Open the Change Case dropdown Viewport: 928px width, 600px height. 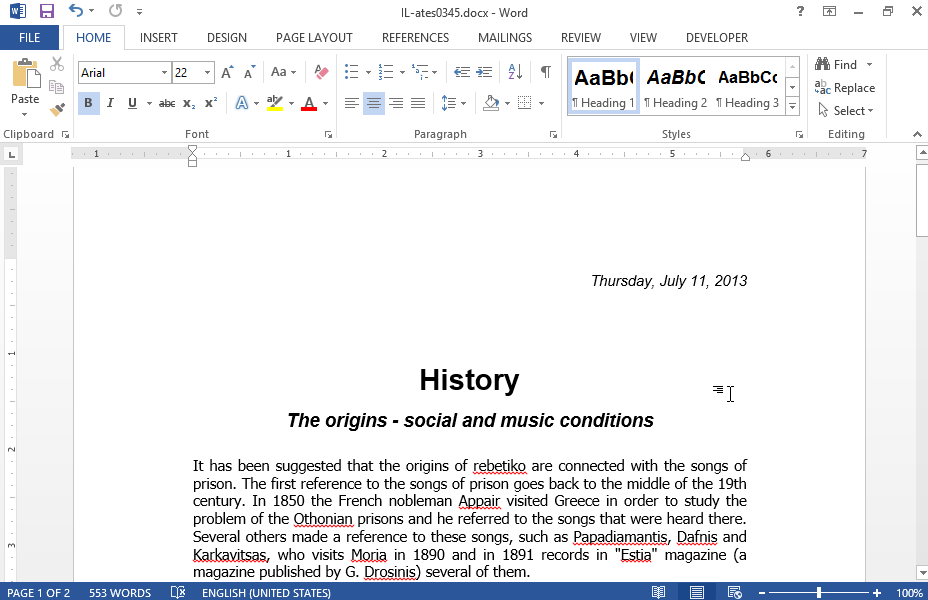[x=283, y=72]
